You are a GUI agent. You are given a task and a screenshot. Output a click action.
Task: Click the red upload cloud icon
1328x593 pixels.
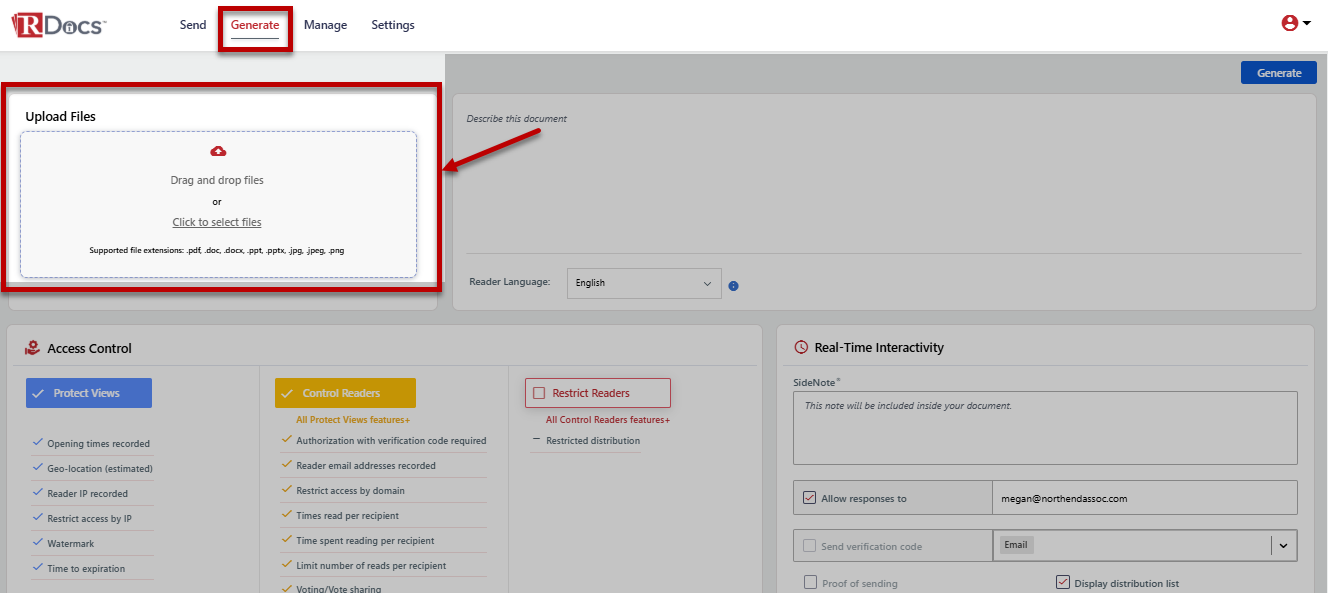coord(218,152)
